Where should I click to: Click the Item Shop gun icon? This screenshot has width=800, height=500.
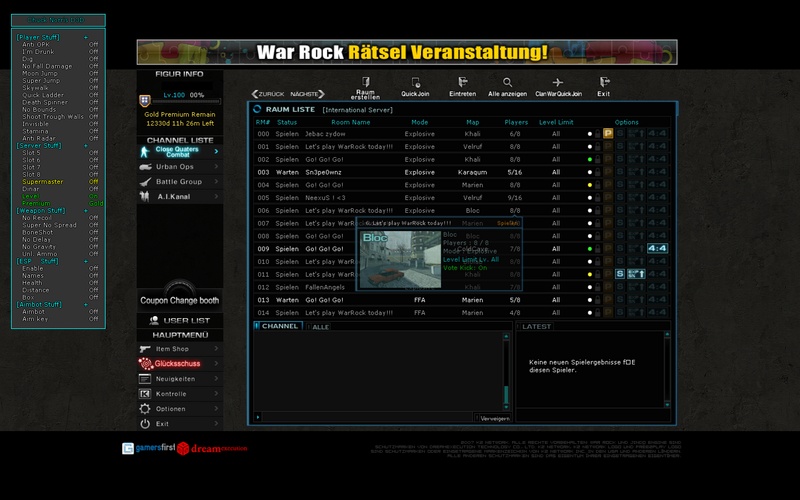145,349
